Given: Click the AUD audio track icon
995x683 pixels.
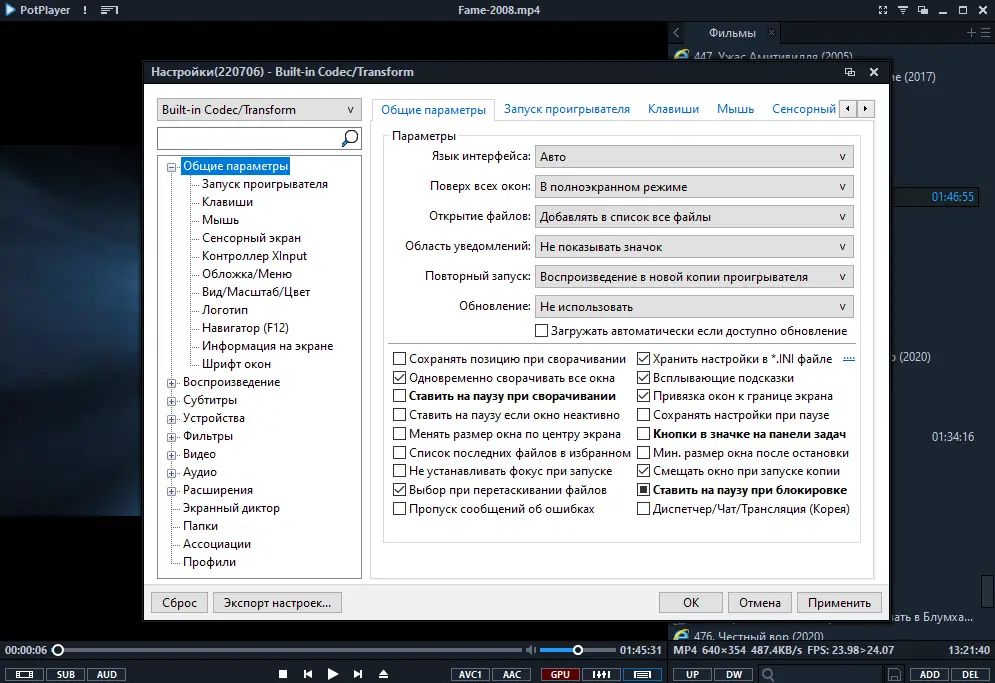Looking at the screenshot, I should click(x=106, y=674).
